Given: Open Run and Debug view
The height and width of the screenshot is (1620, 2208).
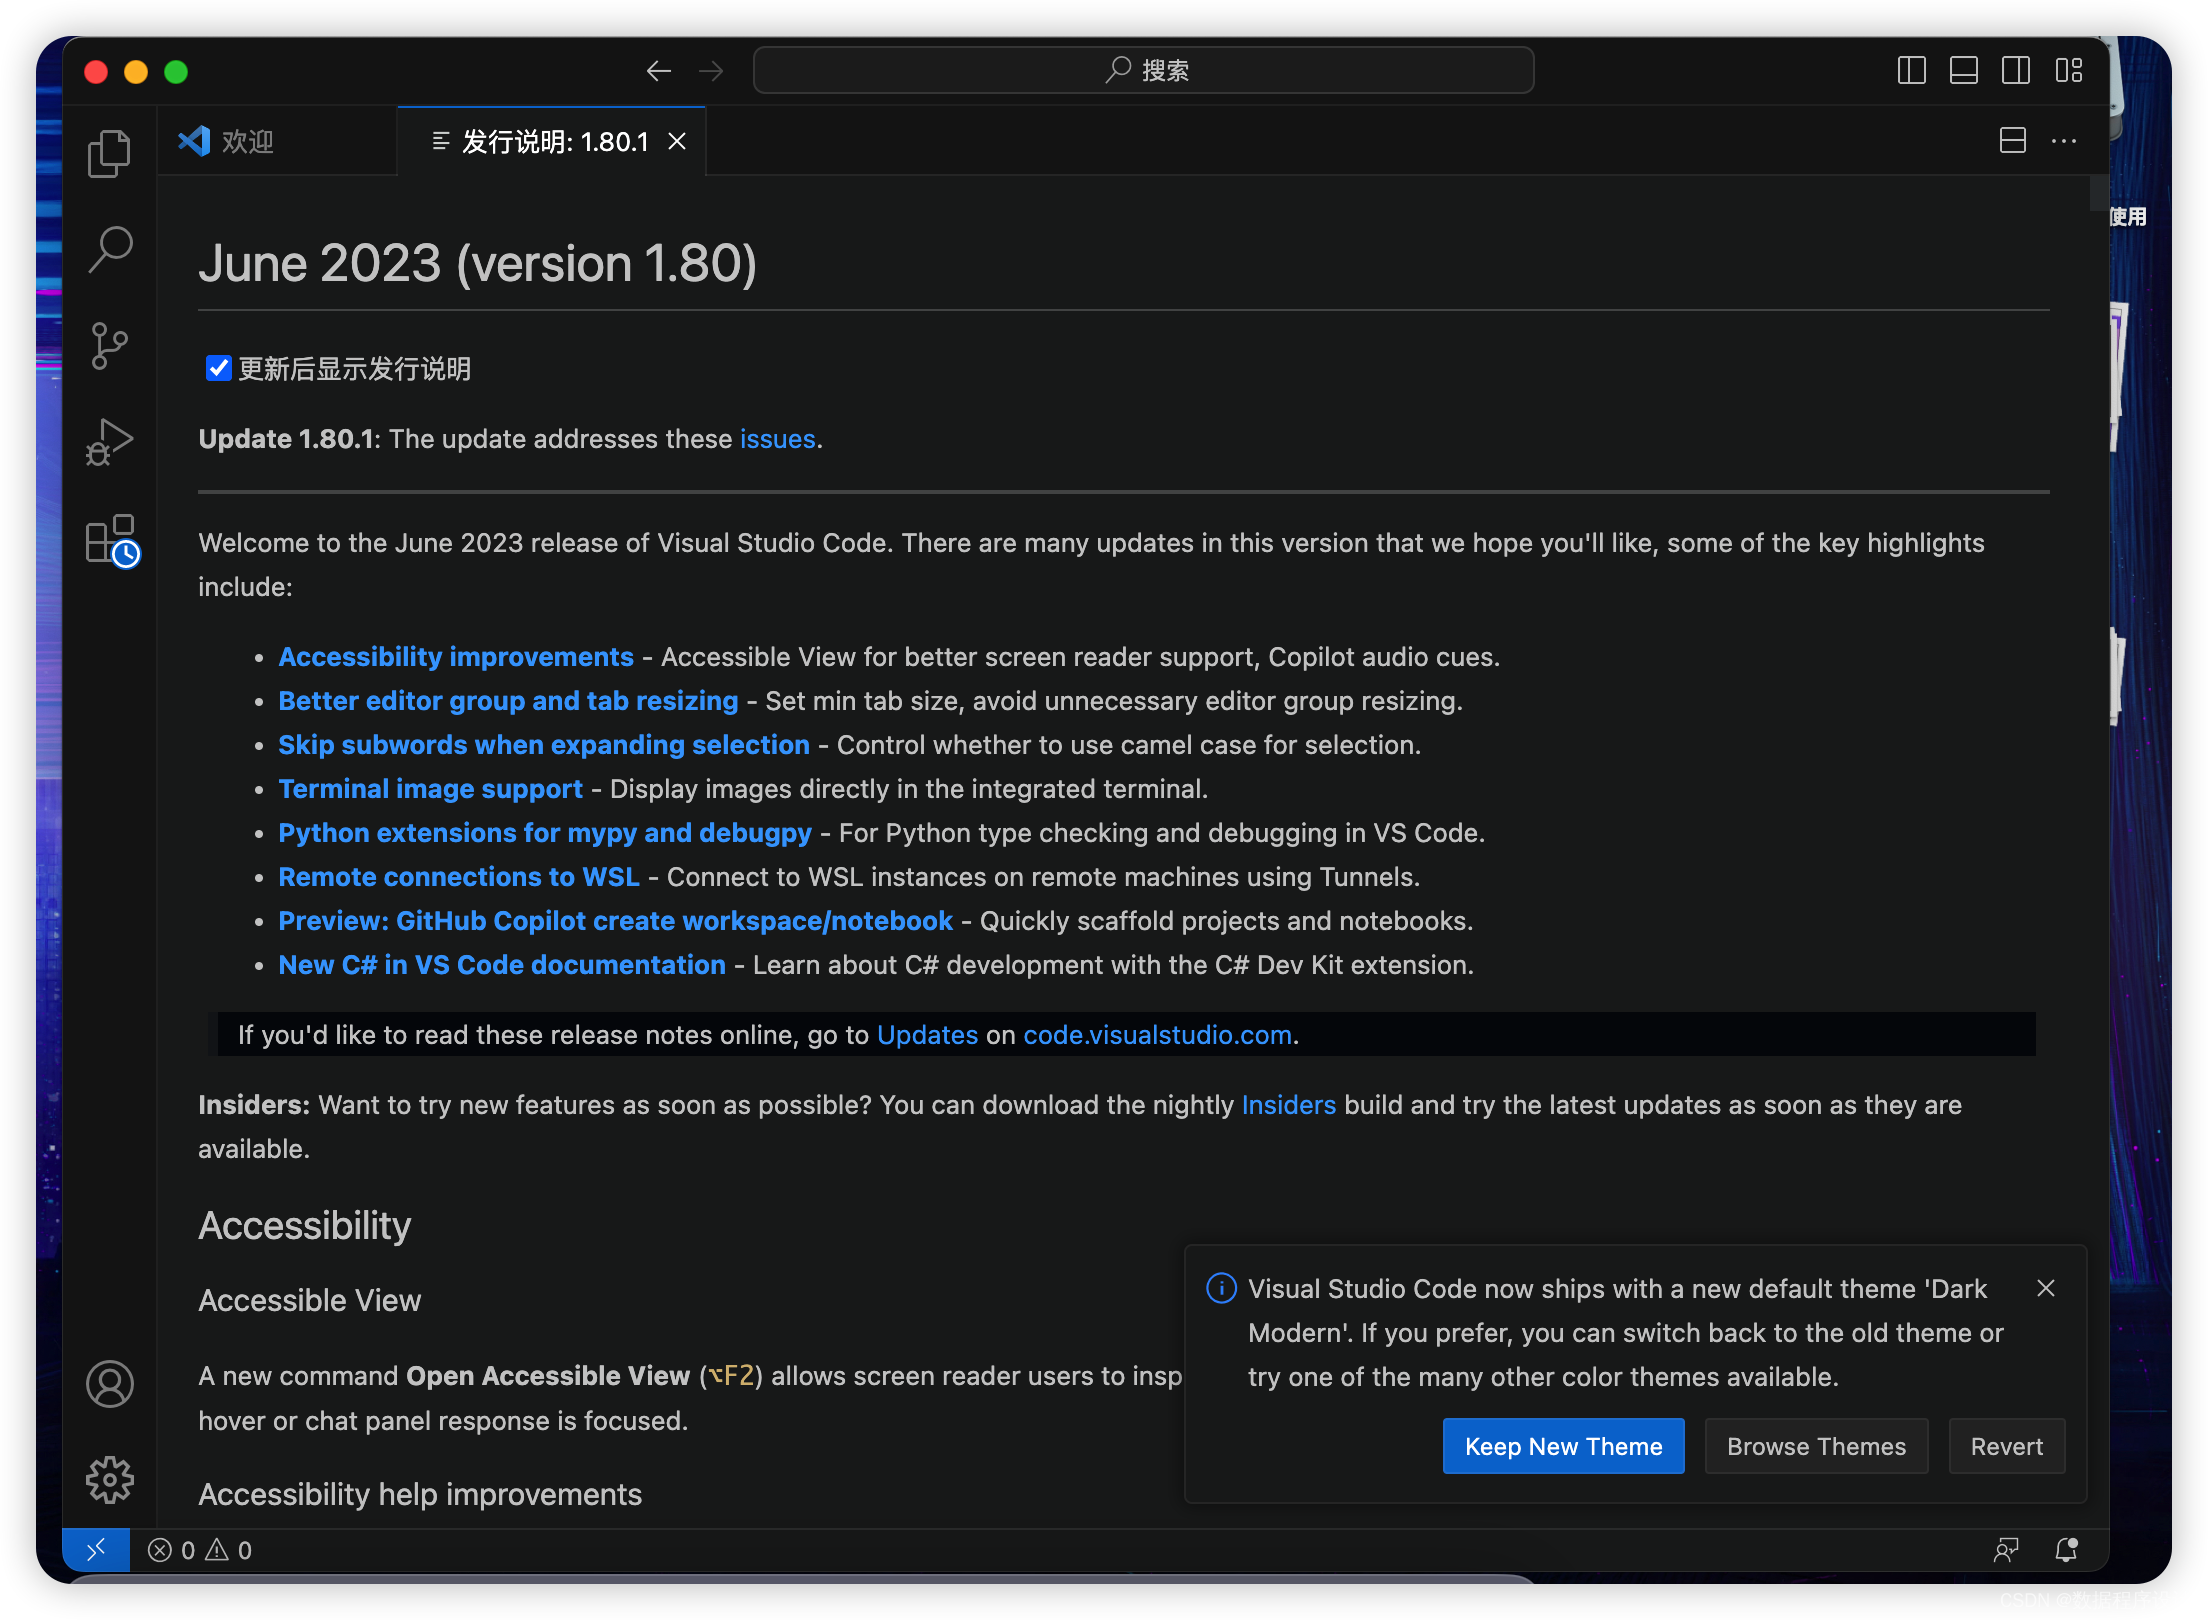Looking at the screenshot, I should [x=109, y=442].
